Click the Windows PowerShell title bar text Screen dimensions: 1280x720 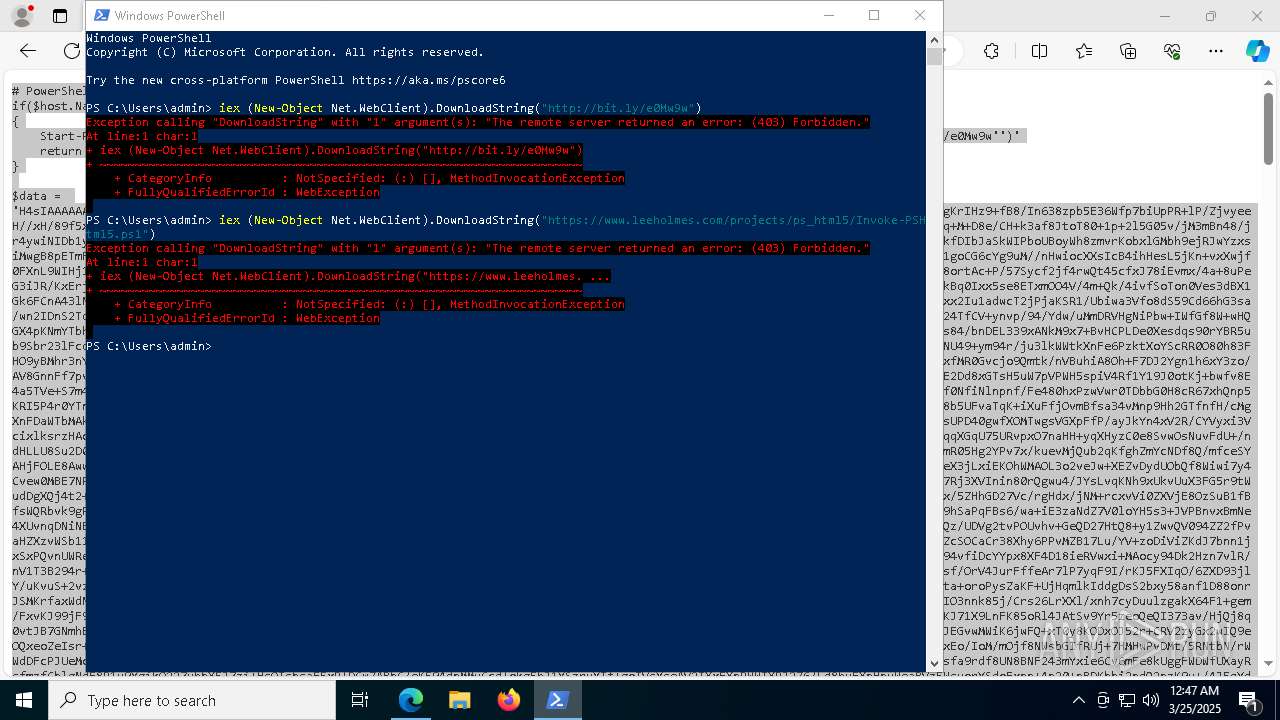pos(170,16)
